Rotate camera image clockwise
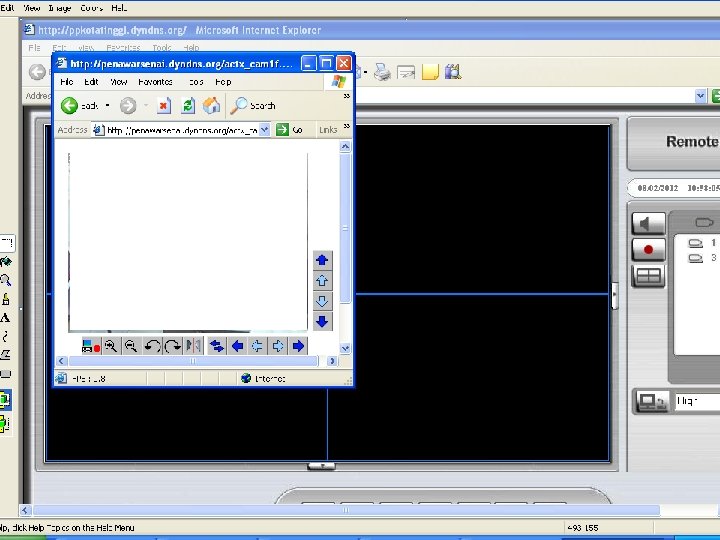The image size is (720, 540). [172, 346]
